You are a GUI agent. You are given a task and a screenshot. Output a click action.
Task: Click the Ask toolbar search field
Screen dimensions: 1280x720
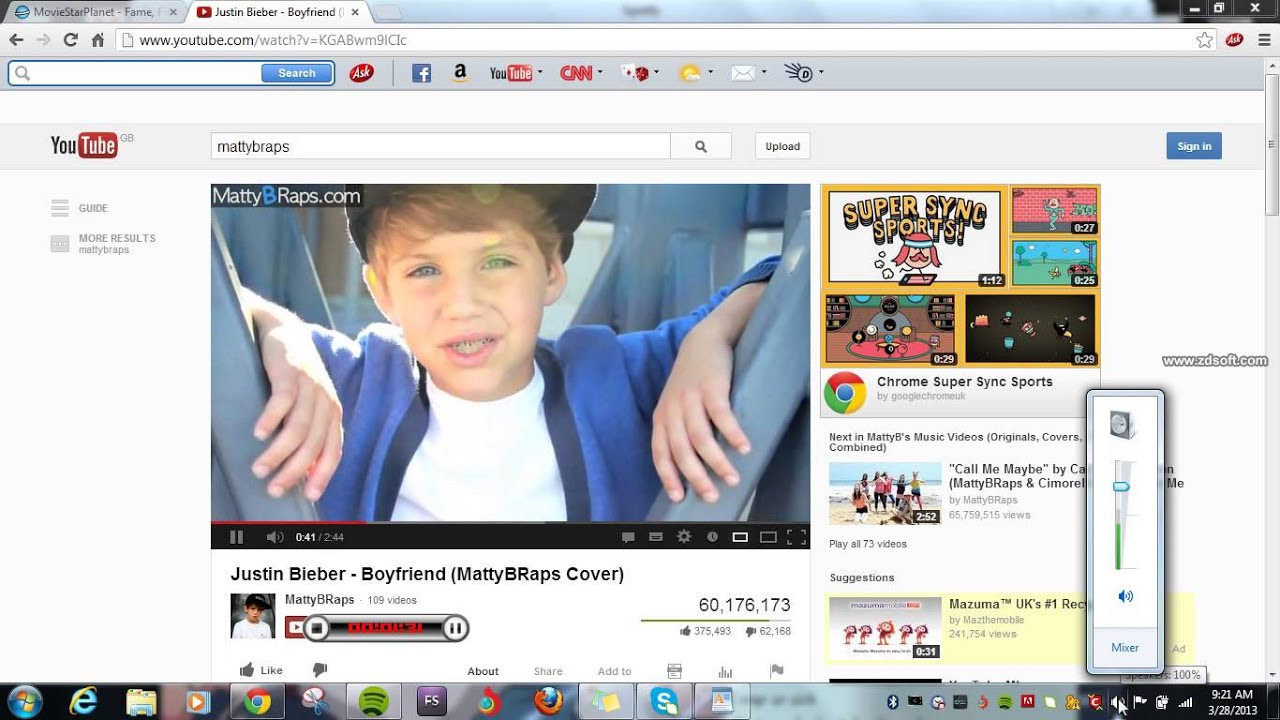[x=136, y=73]
